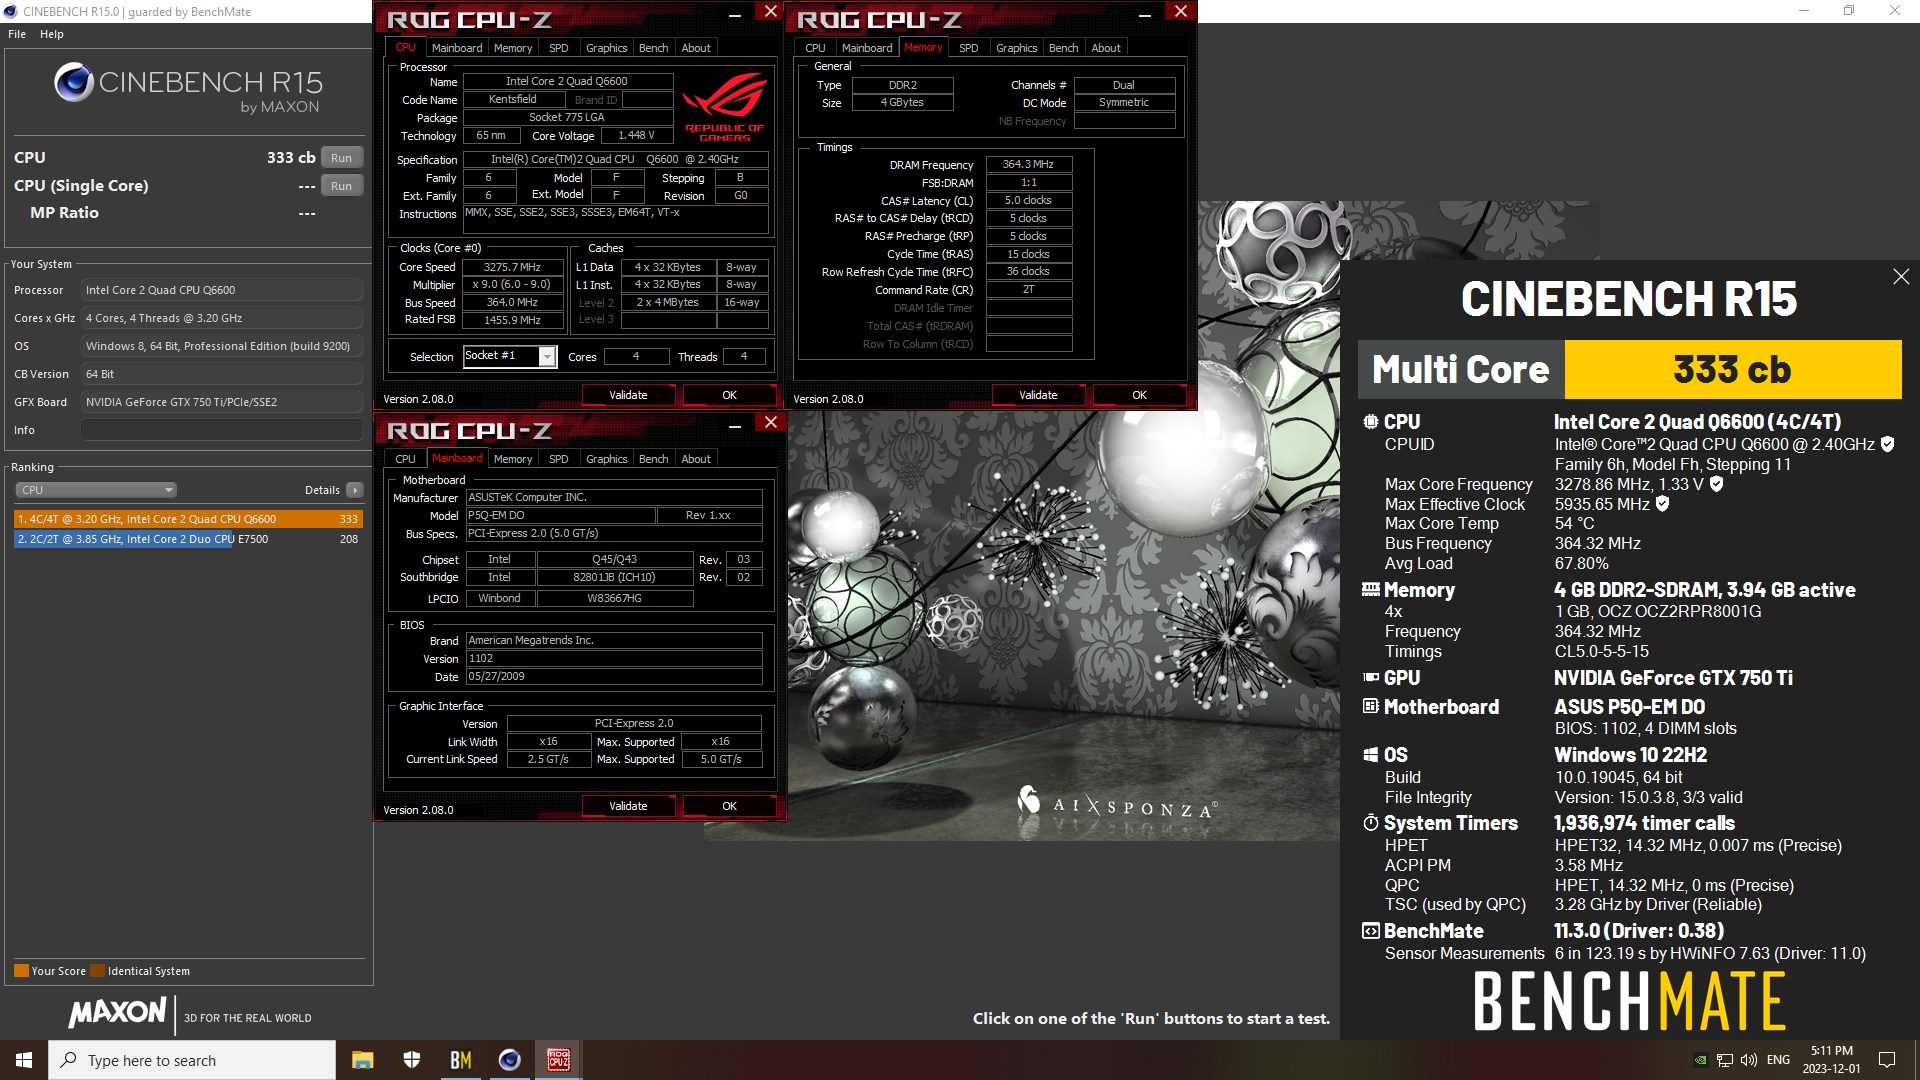
Task: Open Graphics tab in CPU-Z Memory window
Action: coord(1017,48)
